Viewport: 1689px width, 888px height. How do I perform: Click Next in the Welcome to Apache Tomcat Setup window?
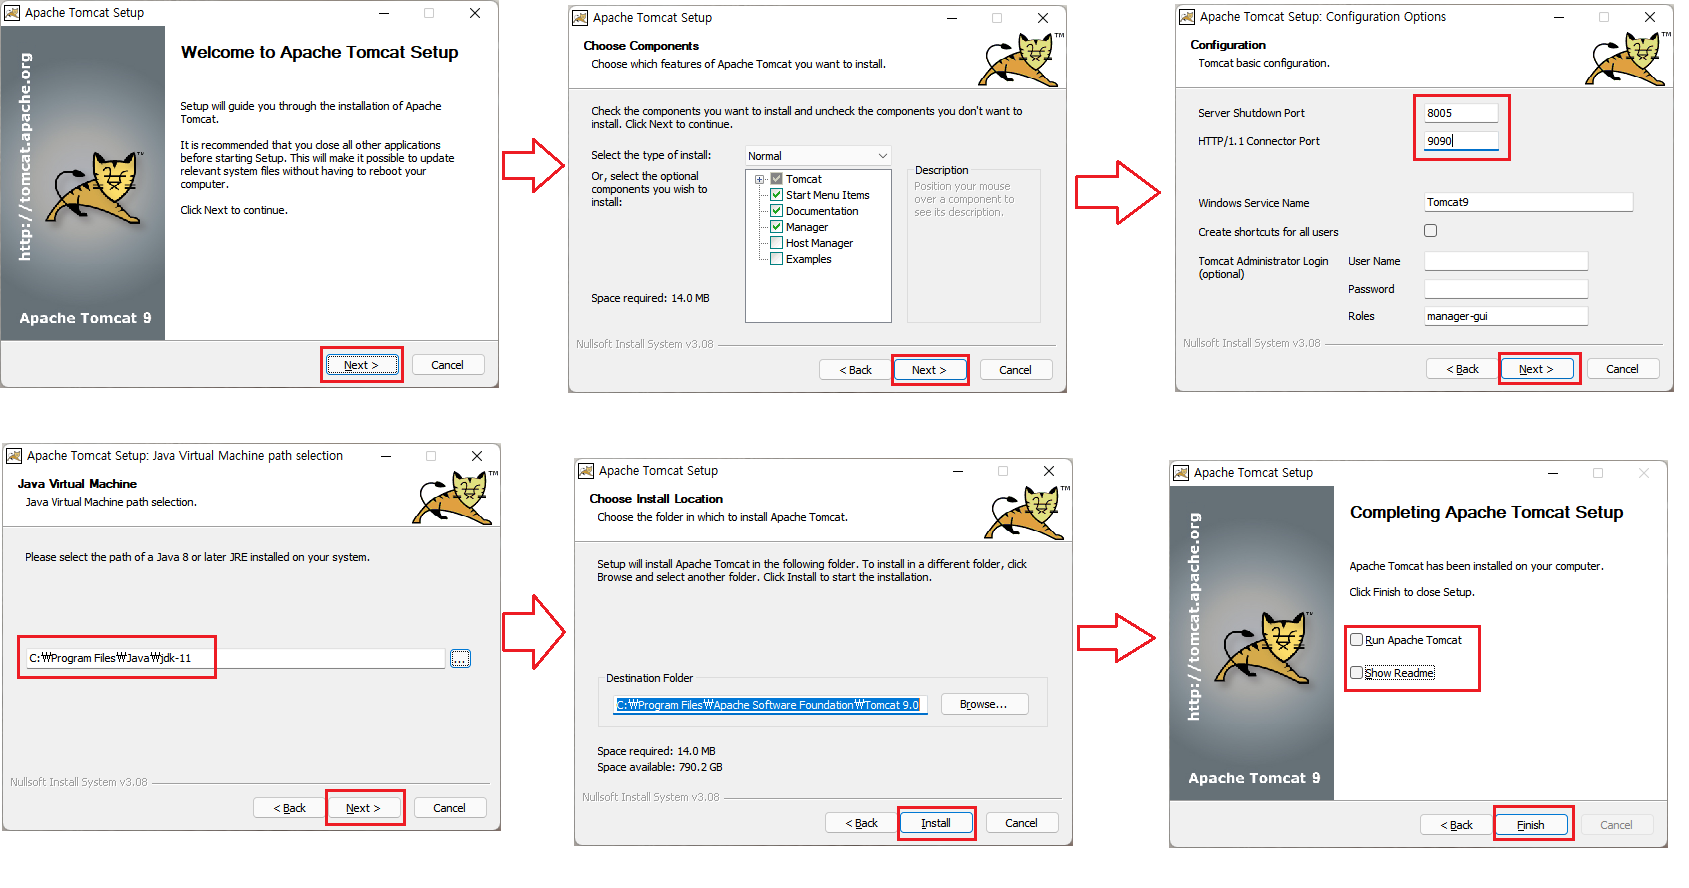point(361,365)
